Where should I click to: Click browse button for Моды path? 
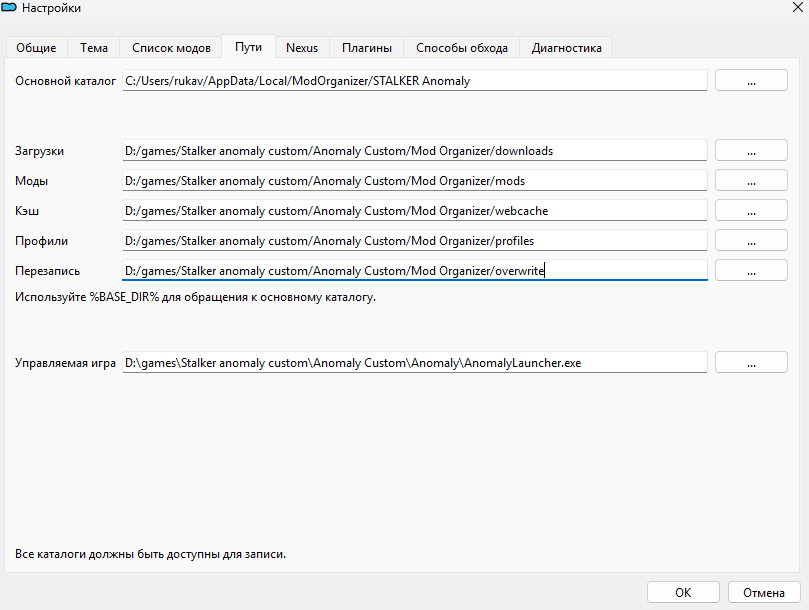[751, 181]
